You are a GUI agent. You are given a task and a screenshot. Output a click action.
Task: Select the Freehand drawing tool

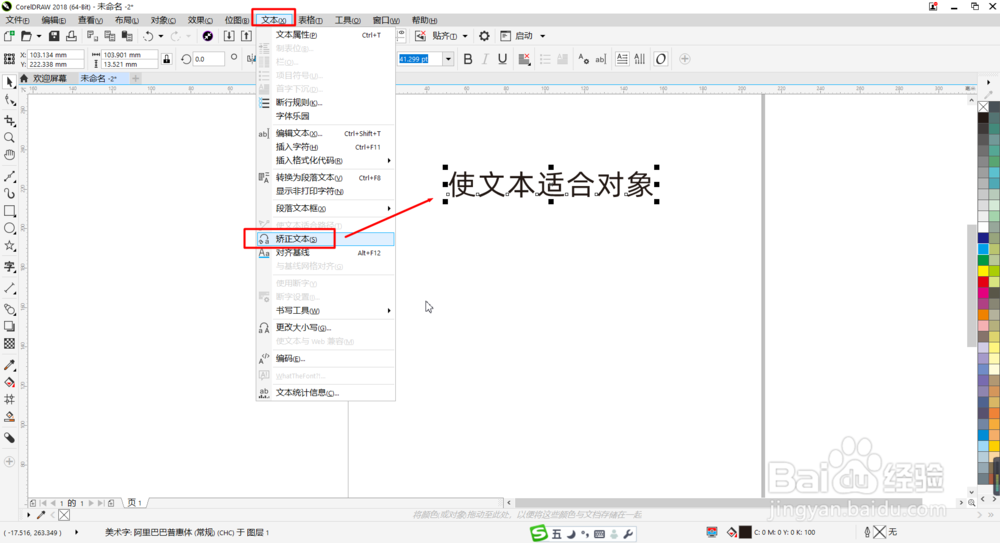point(10,176)
